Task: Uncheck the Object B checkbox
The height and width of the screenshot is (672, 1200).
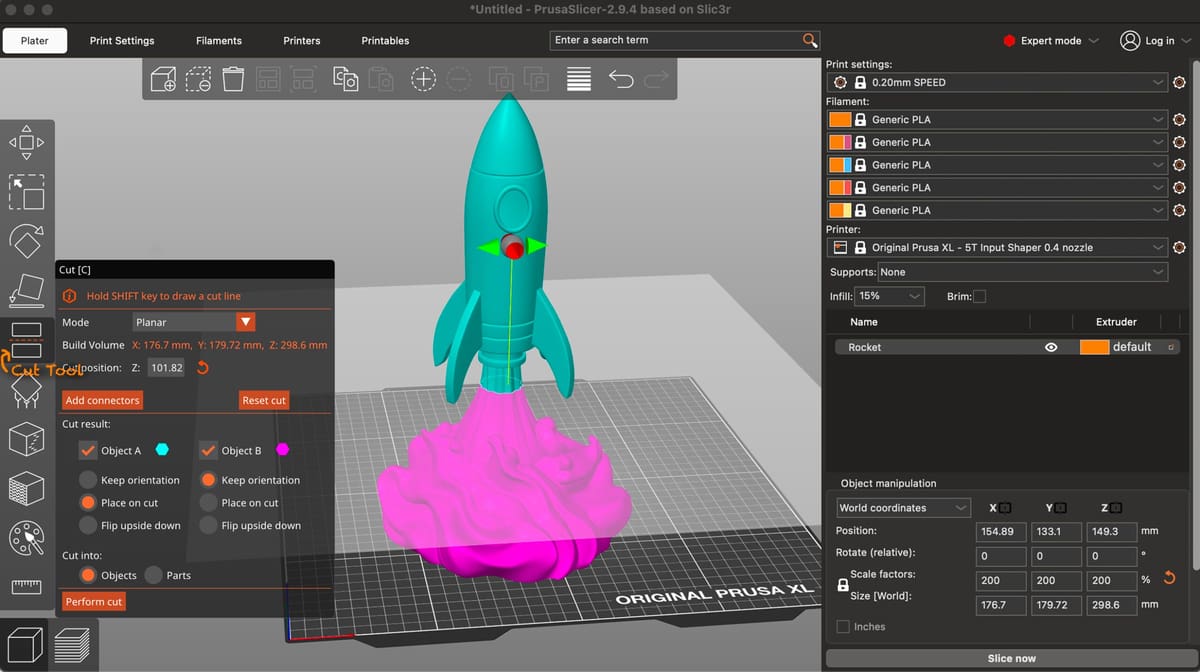Action: pos(208,450)
